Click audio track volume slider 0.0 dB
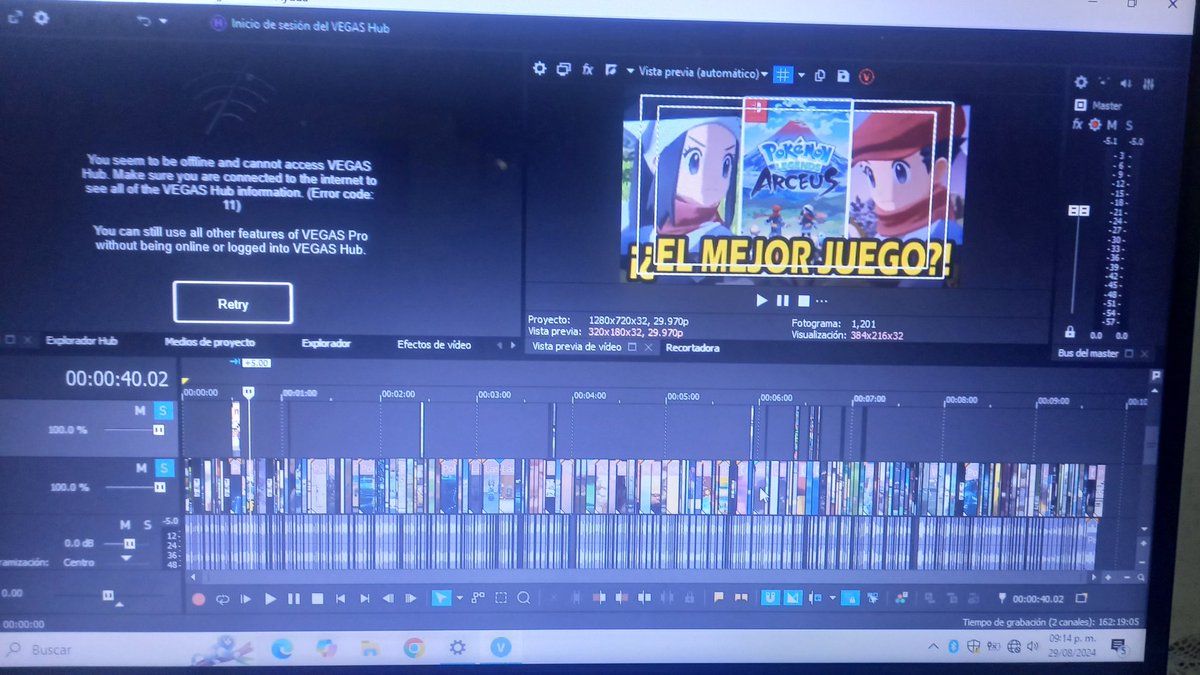This screenshot has height=675, width=1200. click(x=128, y=542)
